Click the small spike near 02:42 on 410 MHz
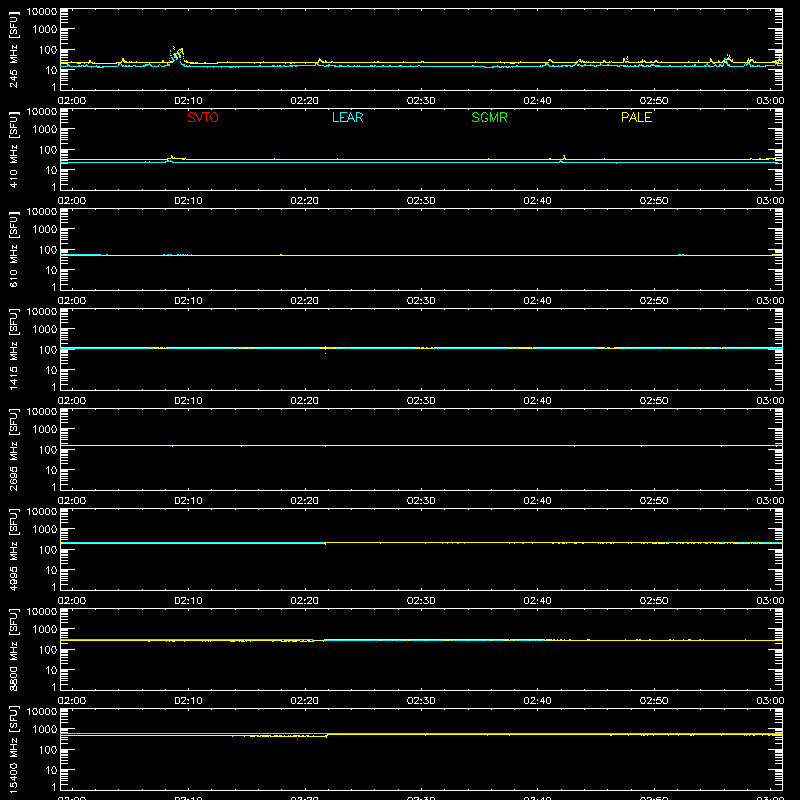 click(564, 157)
